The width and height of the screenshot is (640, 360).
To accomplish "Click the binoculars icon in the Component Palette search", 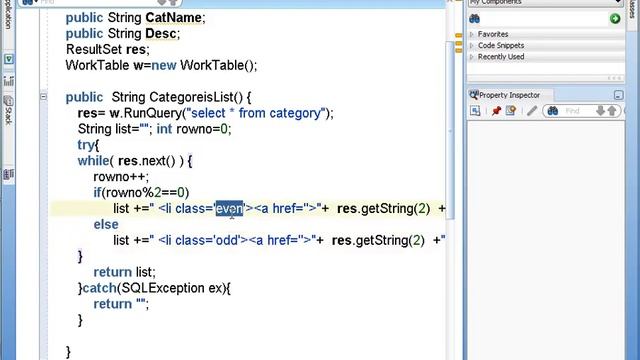I will pos(474,19).
